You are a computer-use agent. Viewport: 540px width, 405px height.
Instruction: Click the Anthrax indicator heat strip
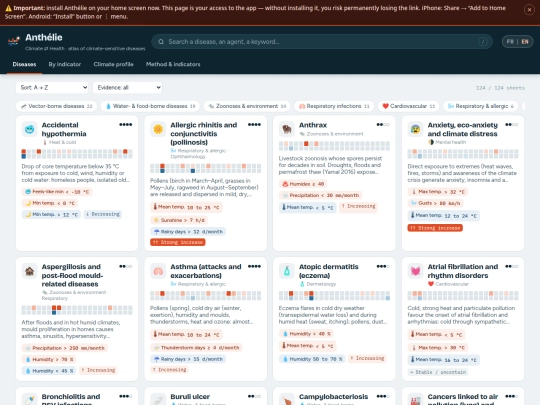334,146
